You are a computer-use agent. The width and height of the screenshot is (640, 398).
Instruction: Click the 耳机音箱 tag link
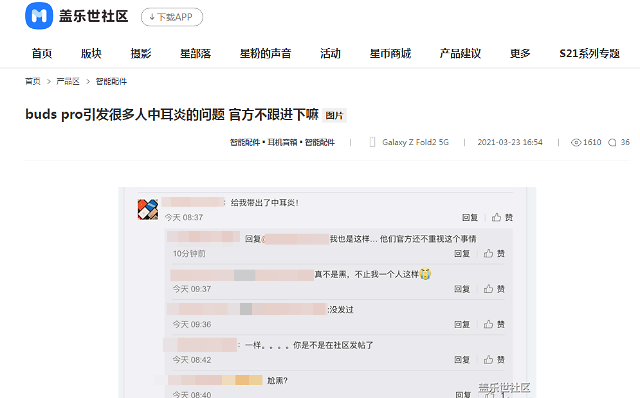[x=282, y=142]
